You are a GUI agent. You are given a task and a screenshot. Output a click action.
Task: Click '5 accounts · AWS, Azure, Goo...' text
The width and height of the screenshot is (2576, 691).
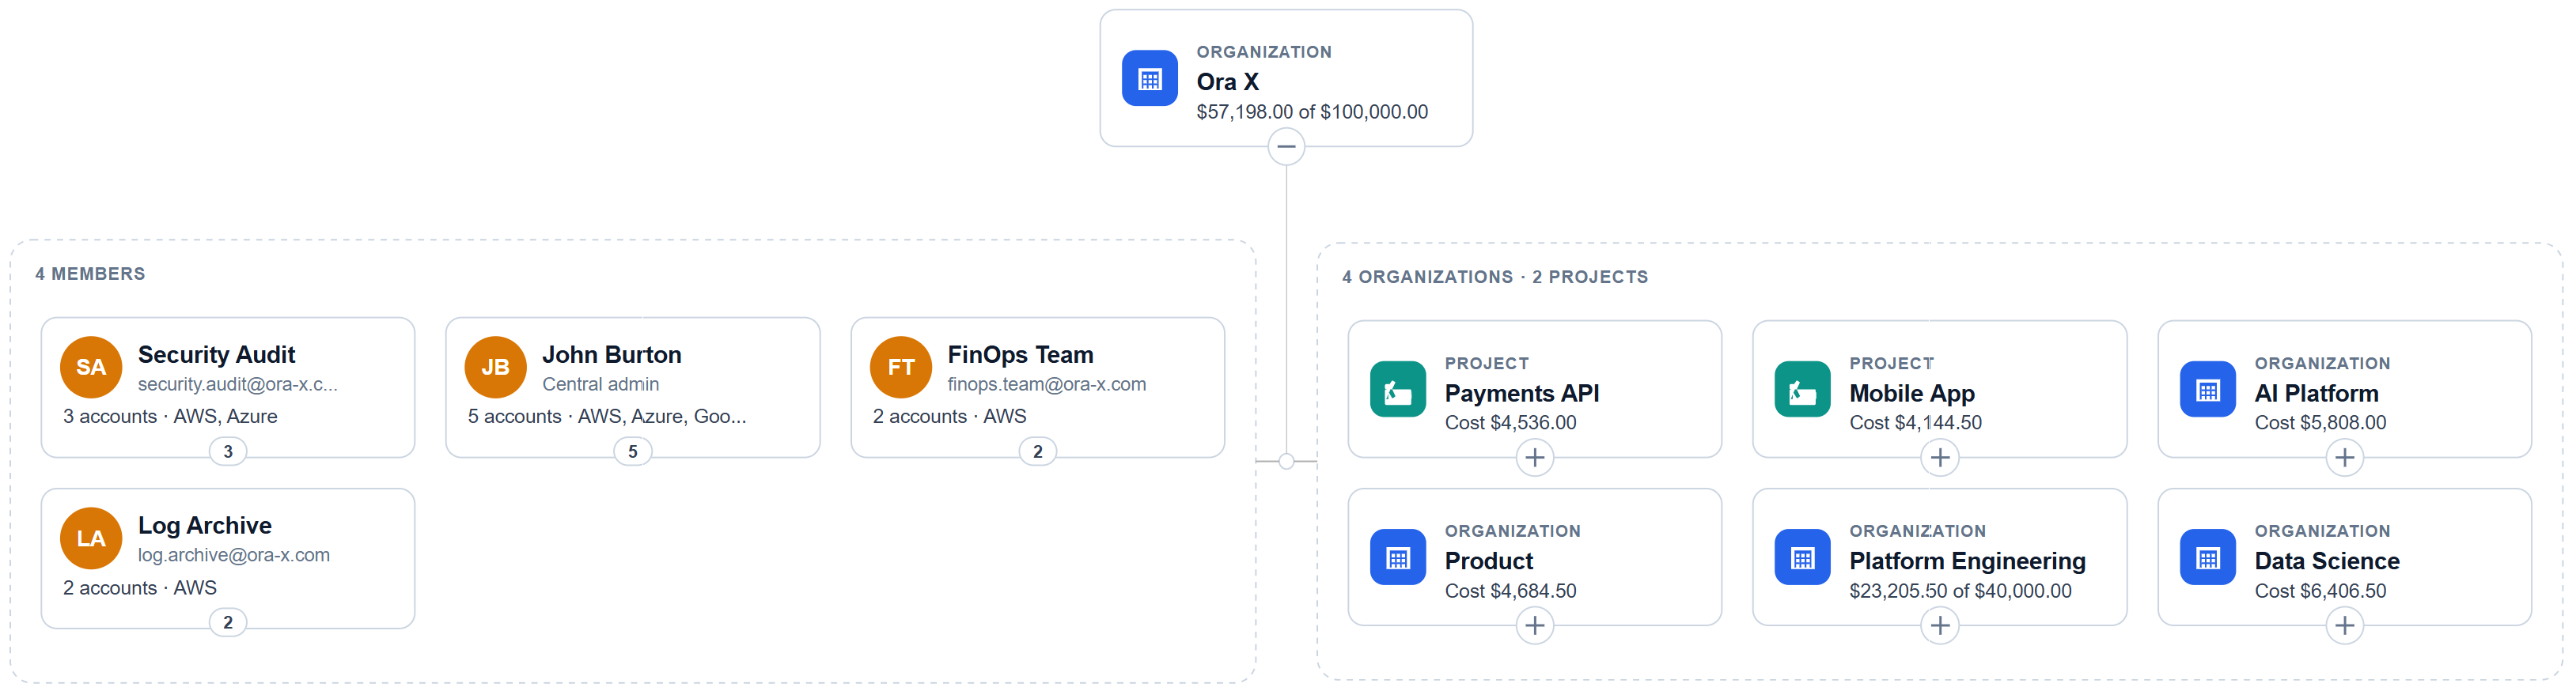(x=607, y=416)
